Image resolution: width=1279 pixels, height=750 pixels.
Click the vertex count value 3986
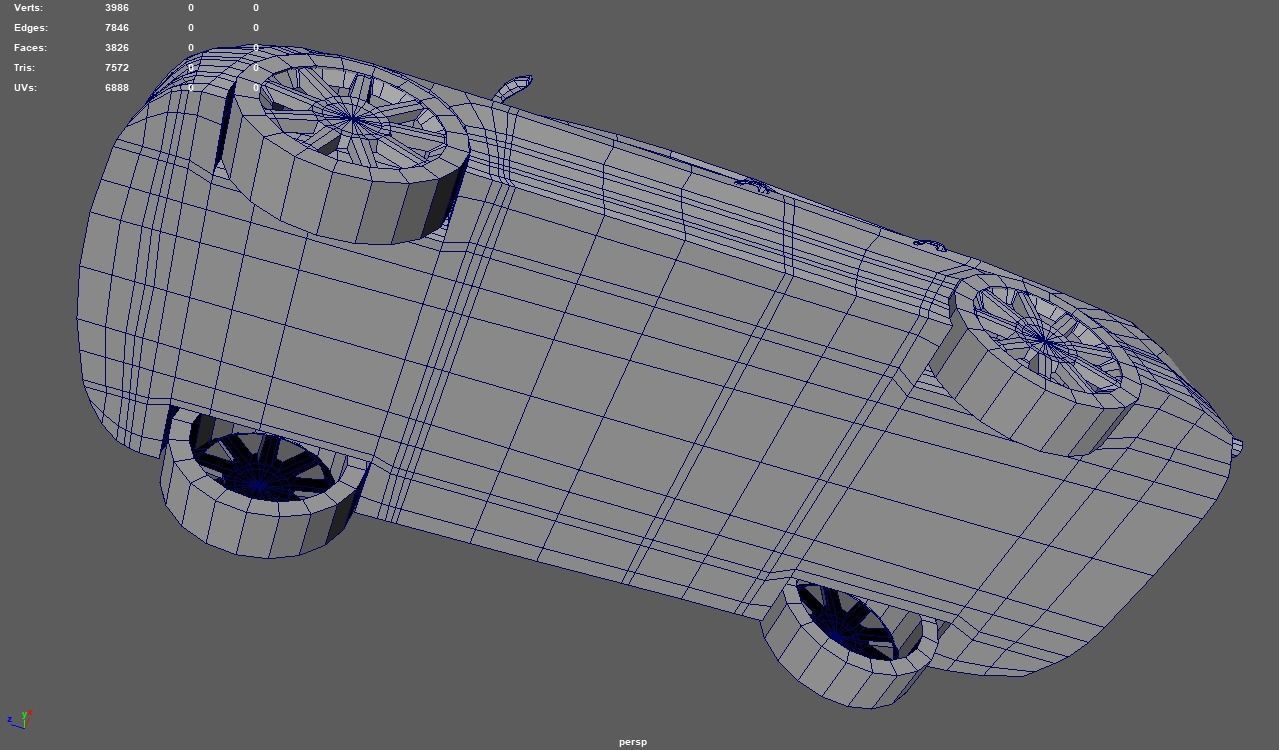(x=117, y=8)
